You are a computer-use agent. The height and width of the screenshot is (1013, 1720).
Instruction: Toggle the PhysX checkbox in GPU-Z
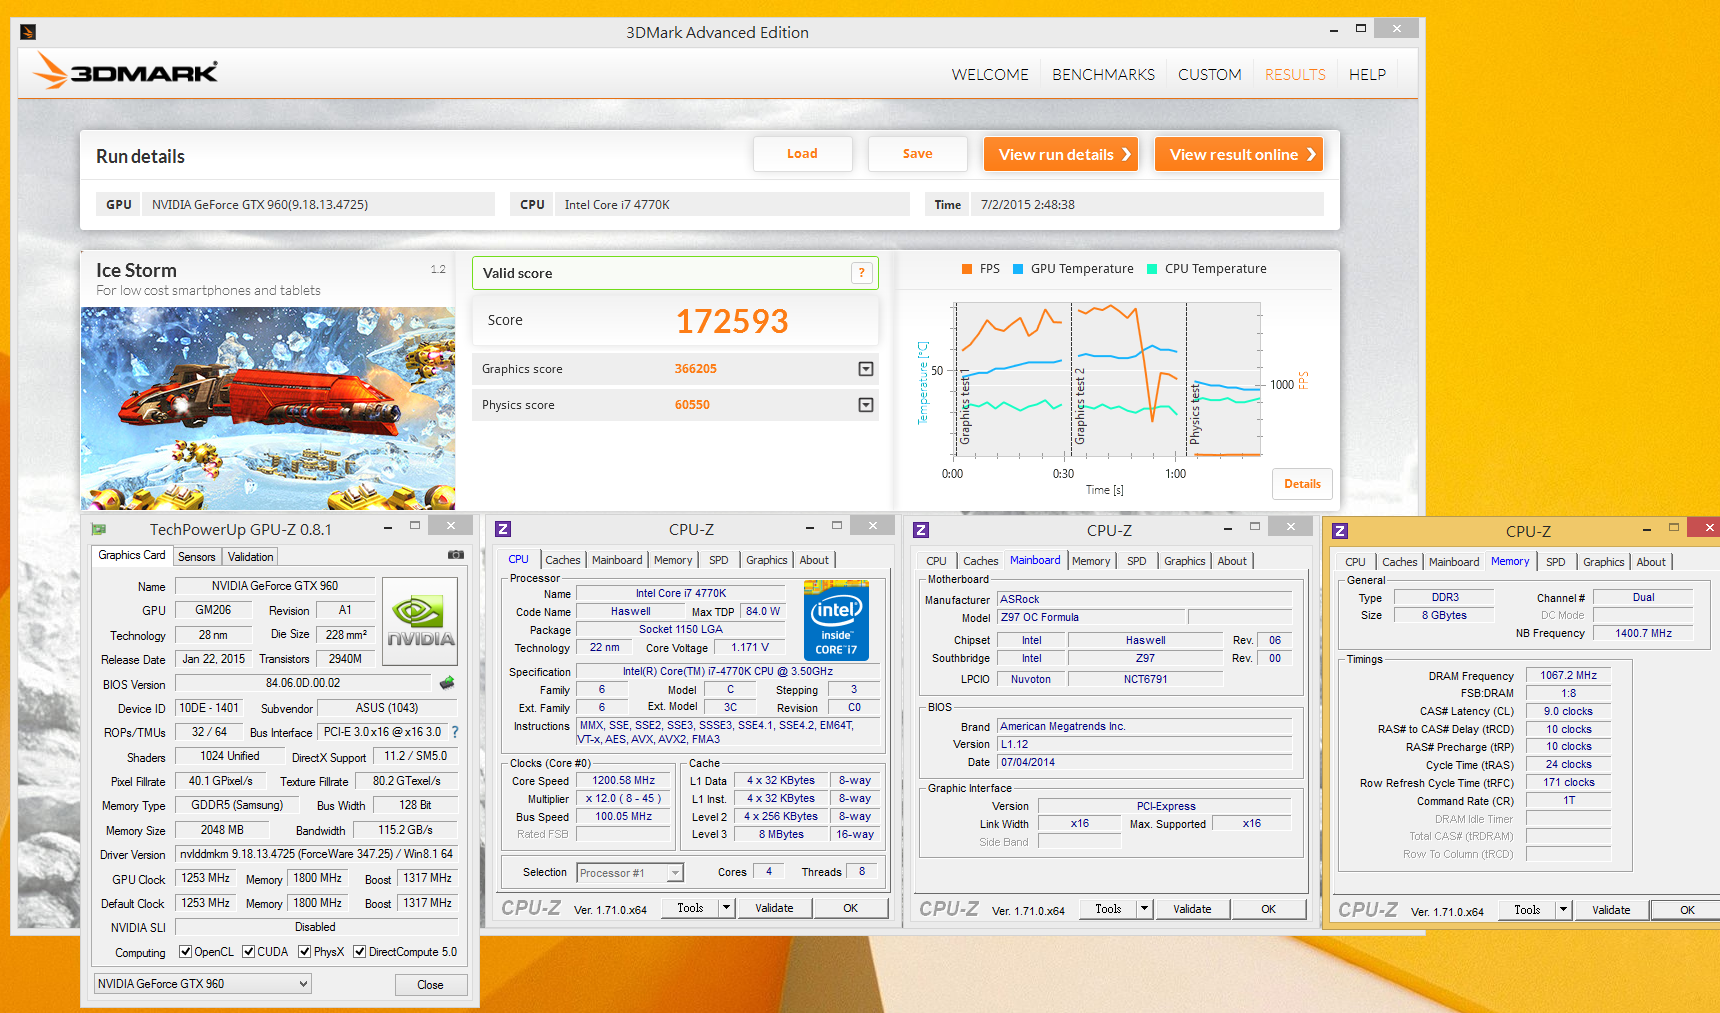[305, 952]
